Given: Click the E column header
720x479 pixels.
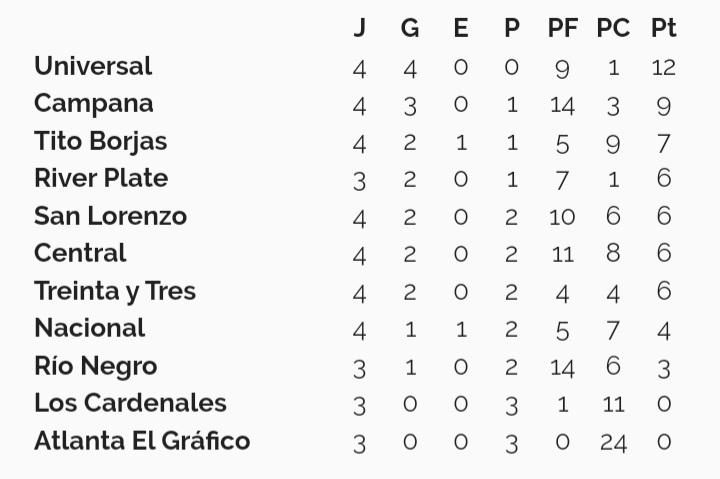Looking at the screenshot, I should 461,28.
